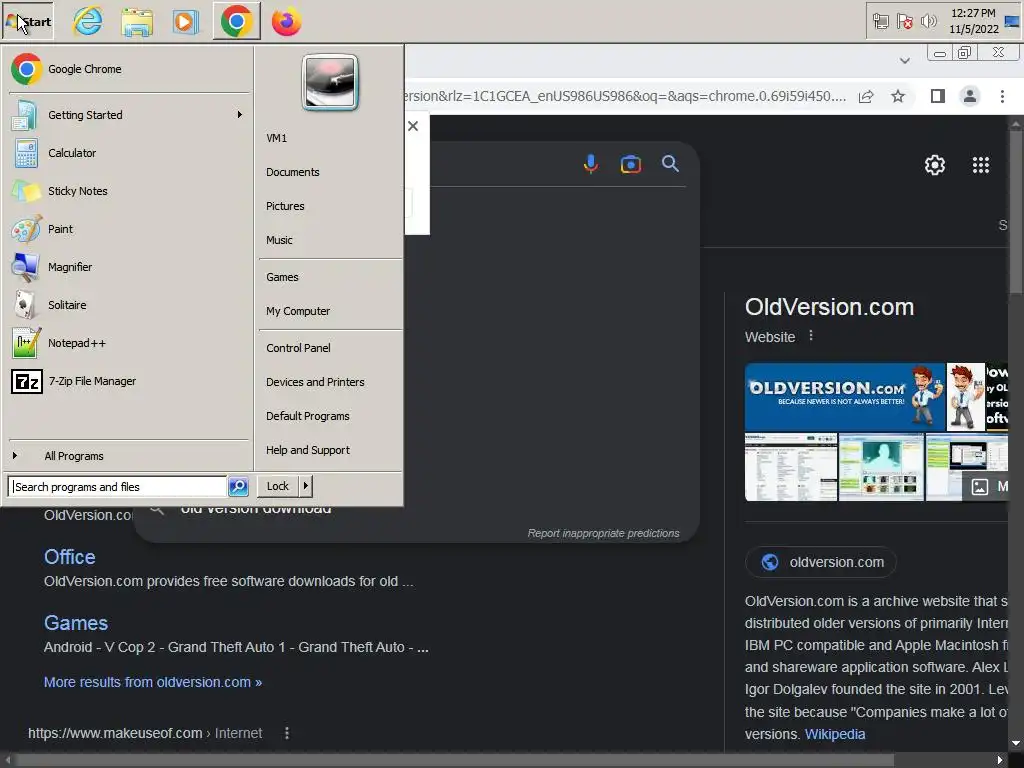Click the OldVersion.com banner image
This screenshot has width=1024, height=768.
pos(845,397)
